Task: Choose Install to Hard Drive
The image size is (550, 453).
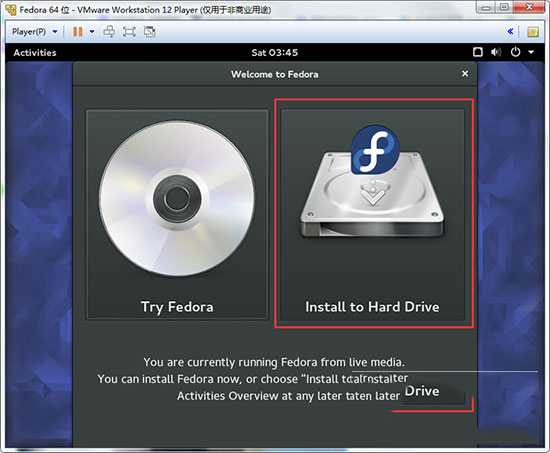Action: tap(373, 215)
